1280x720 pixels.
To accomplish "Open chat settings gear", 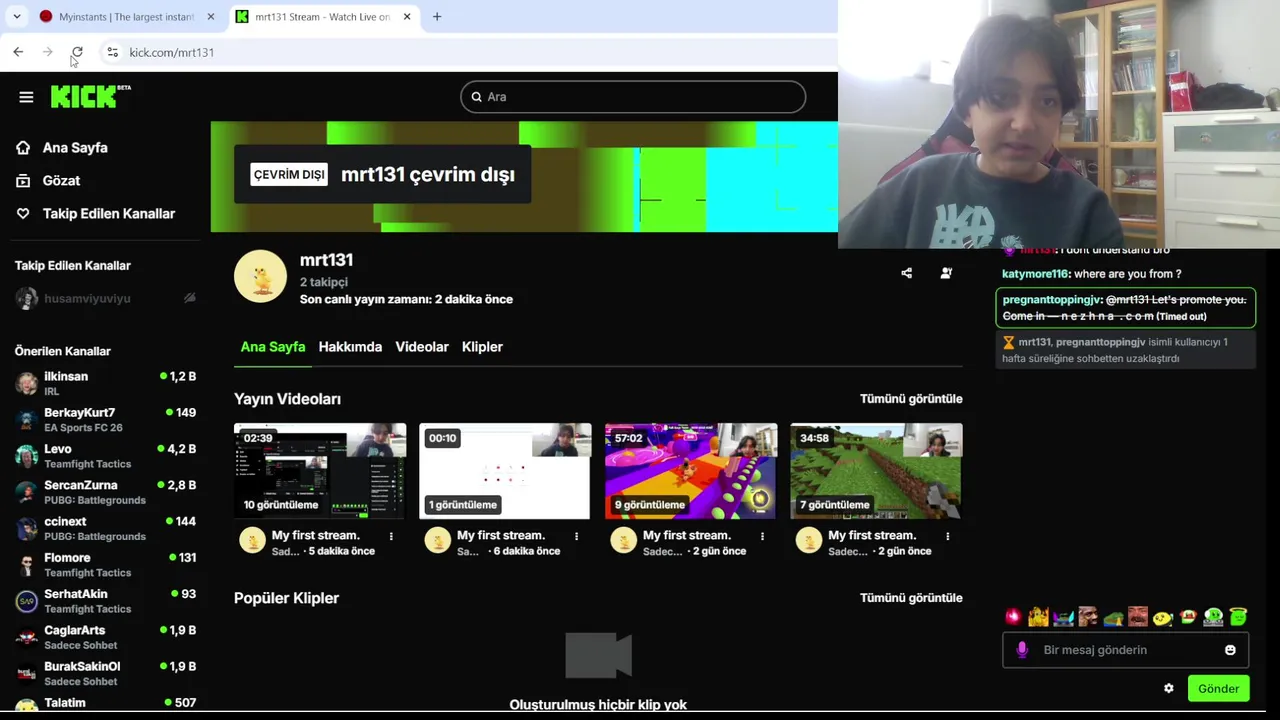I will (x=1168, y=689).
